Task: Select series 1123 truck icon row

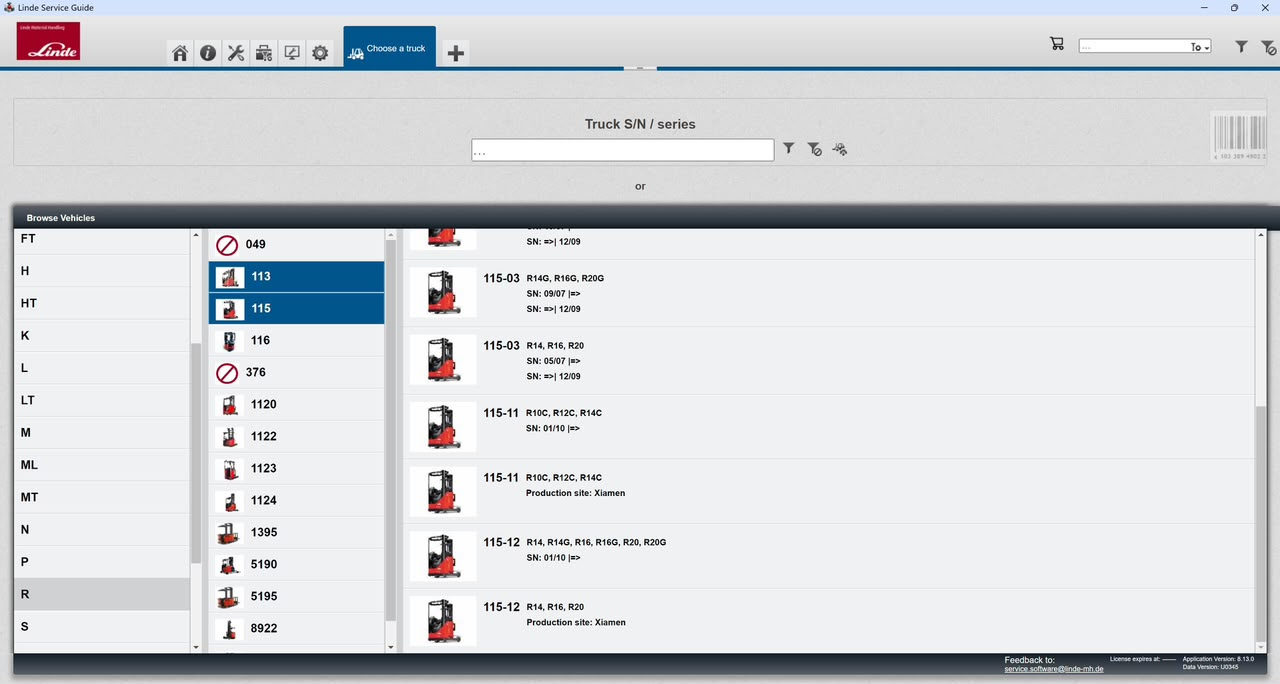Action: coord(296,468)
